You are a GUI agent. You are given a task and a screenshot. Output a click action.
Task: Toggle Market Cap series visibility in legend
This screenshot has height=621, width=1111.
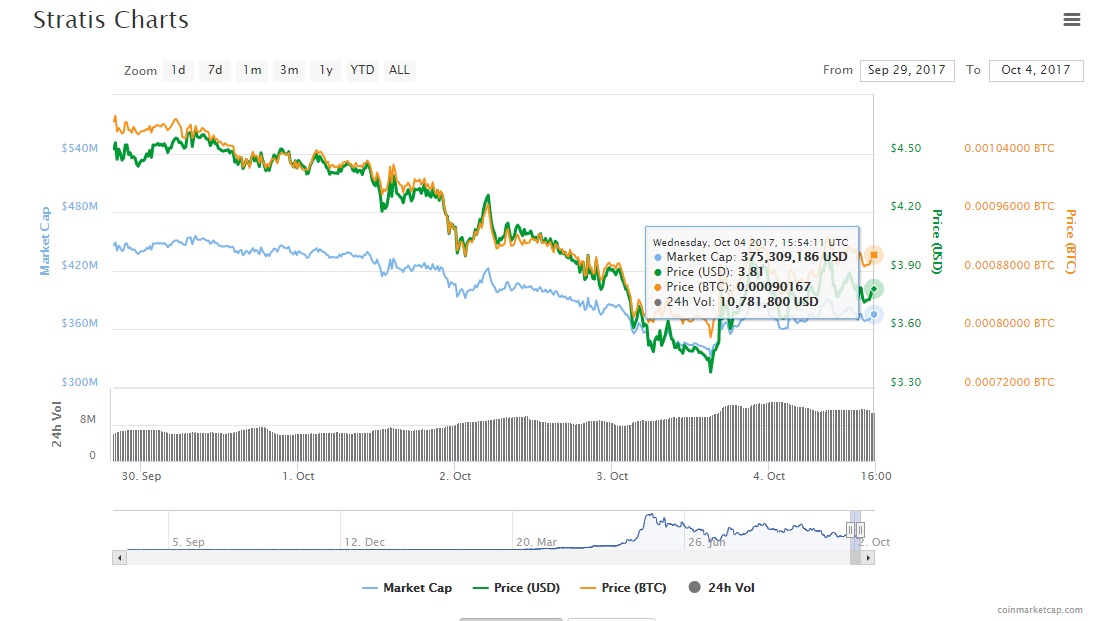click(407, 588)
